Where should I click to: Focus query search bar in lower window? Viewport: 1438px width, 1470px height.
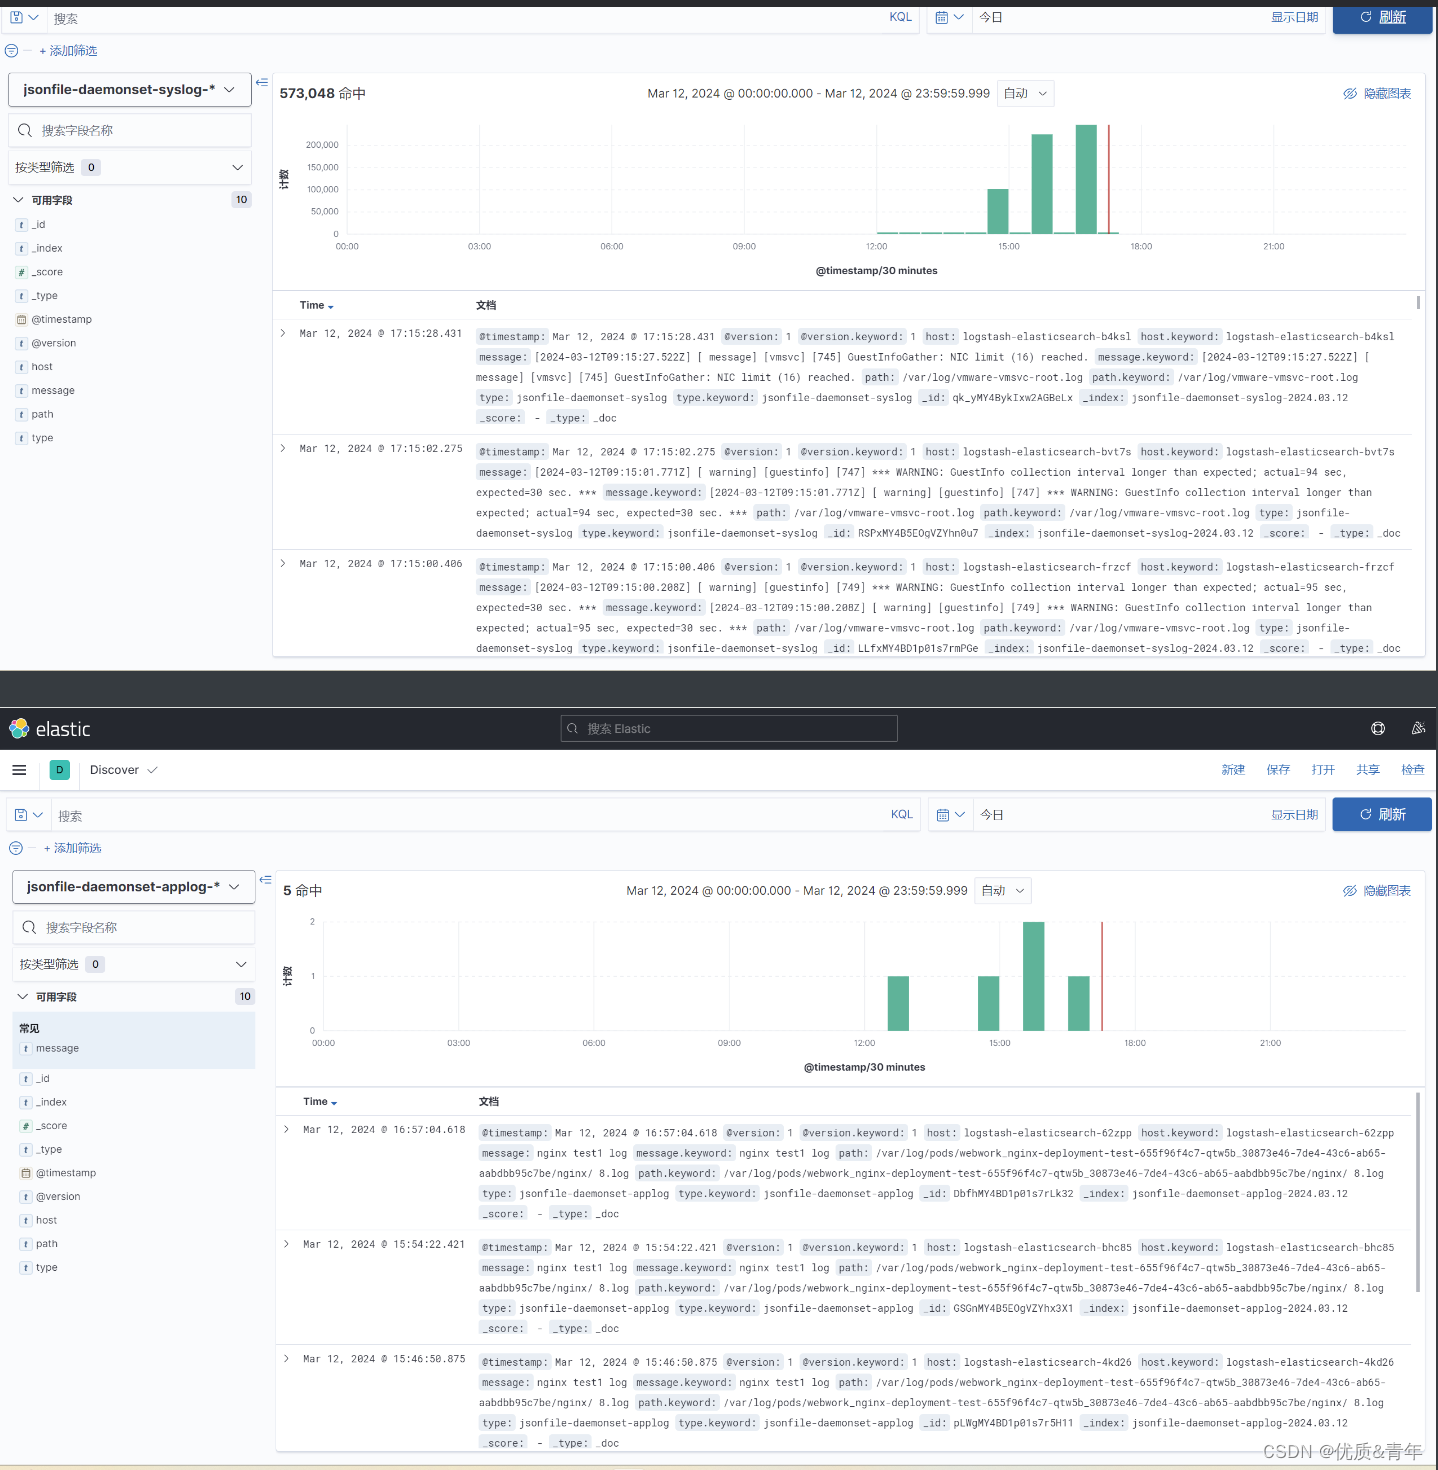[470, 815]
